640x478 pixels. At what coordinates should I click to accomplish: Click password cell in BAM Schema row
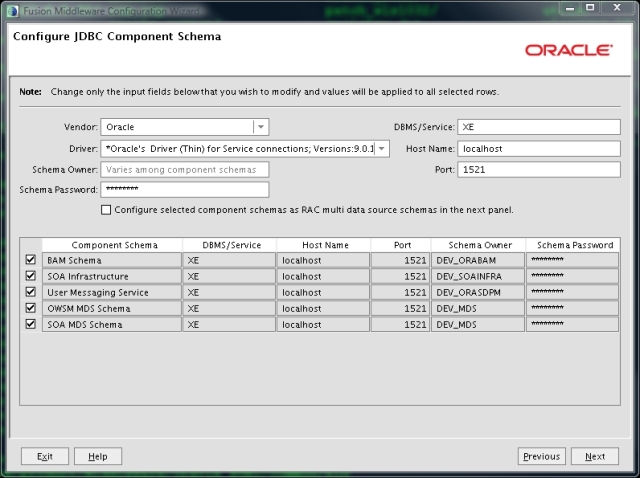tap(573, 260)
